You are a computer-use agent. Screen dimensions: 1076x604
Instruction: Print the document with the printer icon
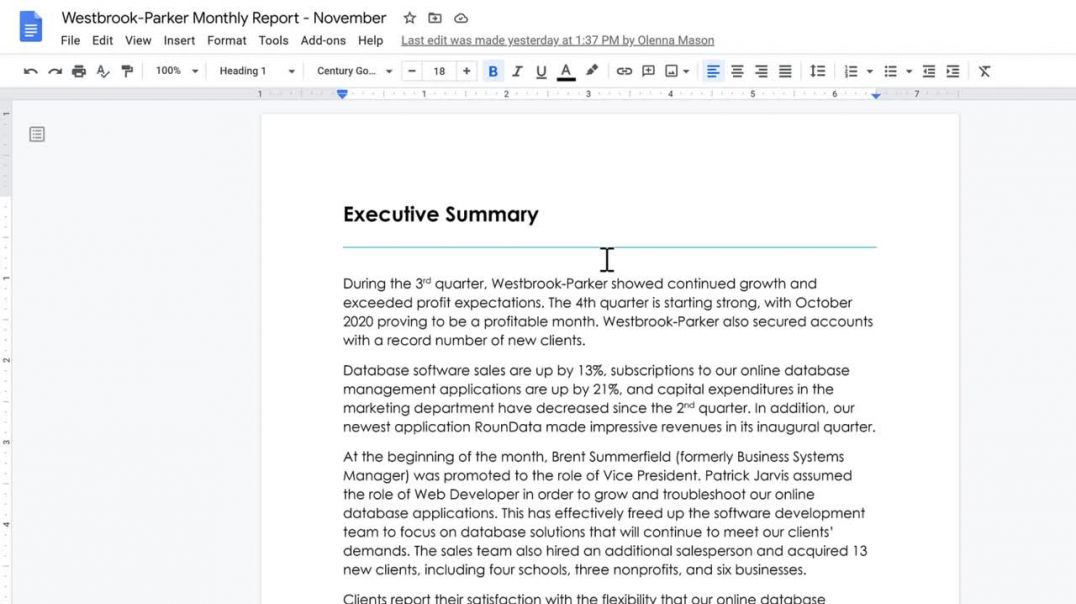pos(79,71)
